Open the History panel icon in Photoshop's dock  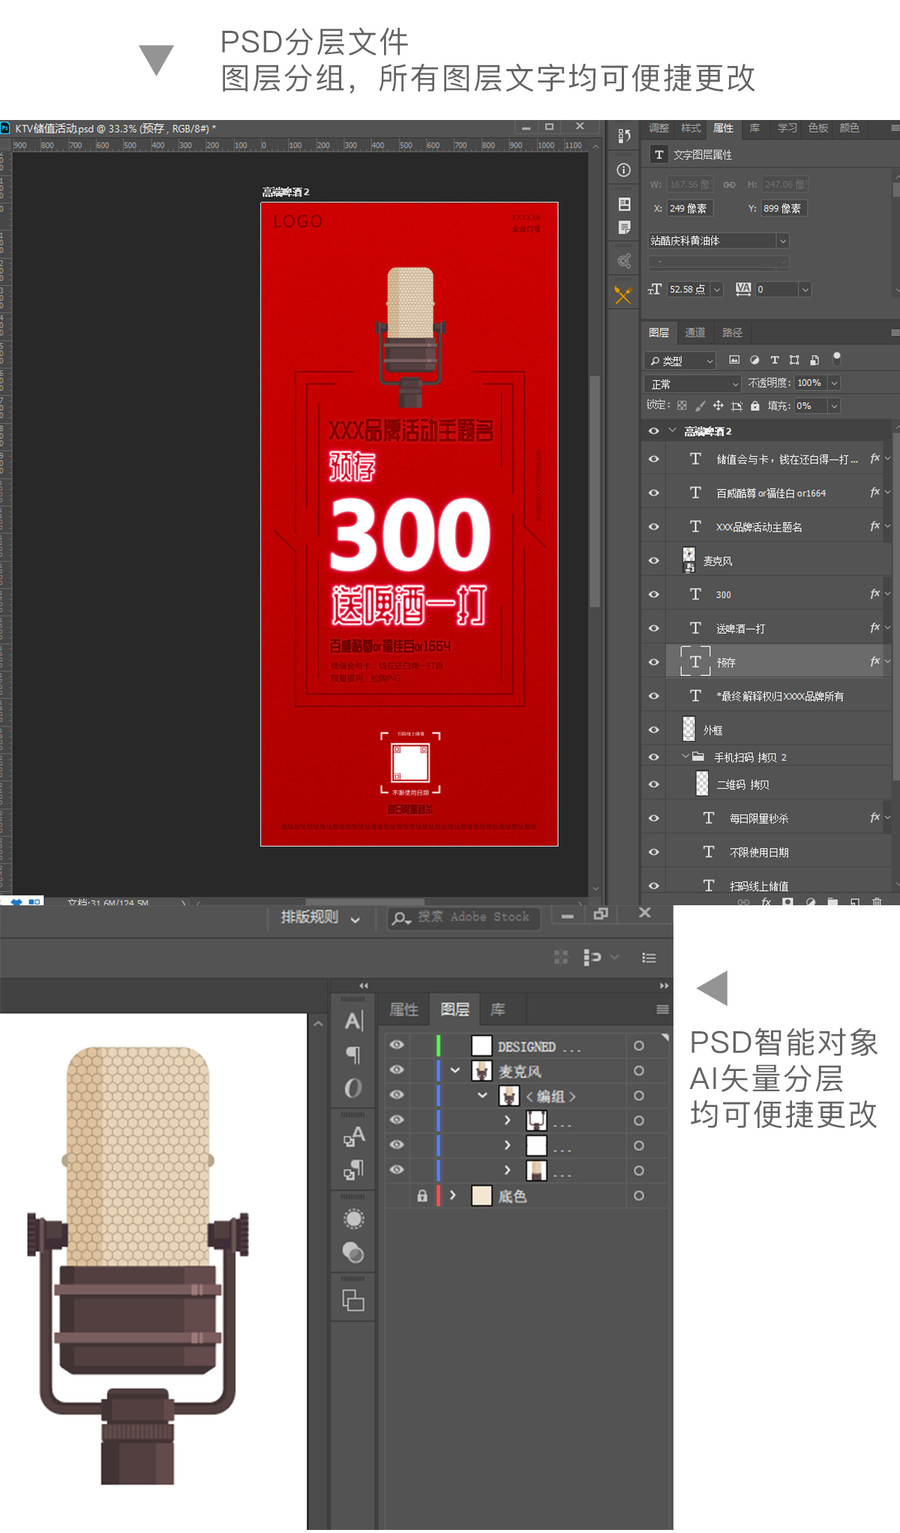(624, 135)
